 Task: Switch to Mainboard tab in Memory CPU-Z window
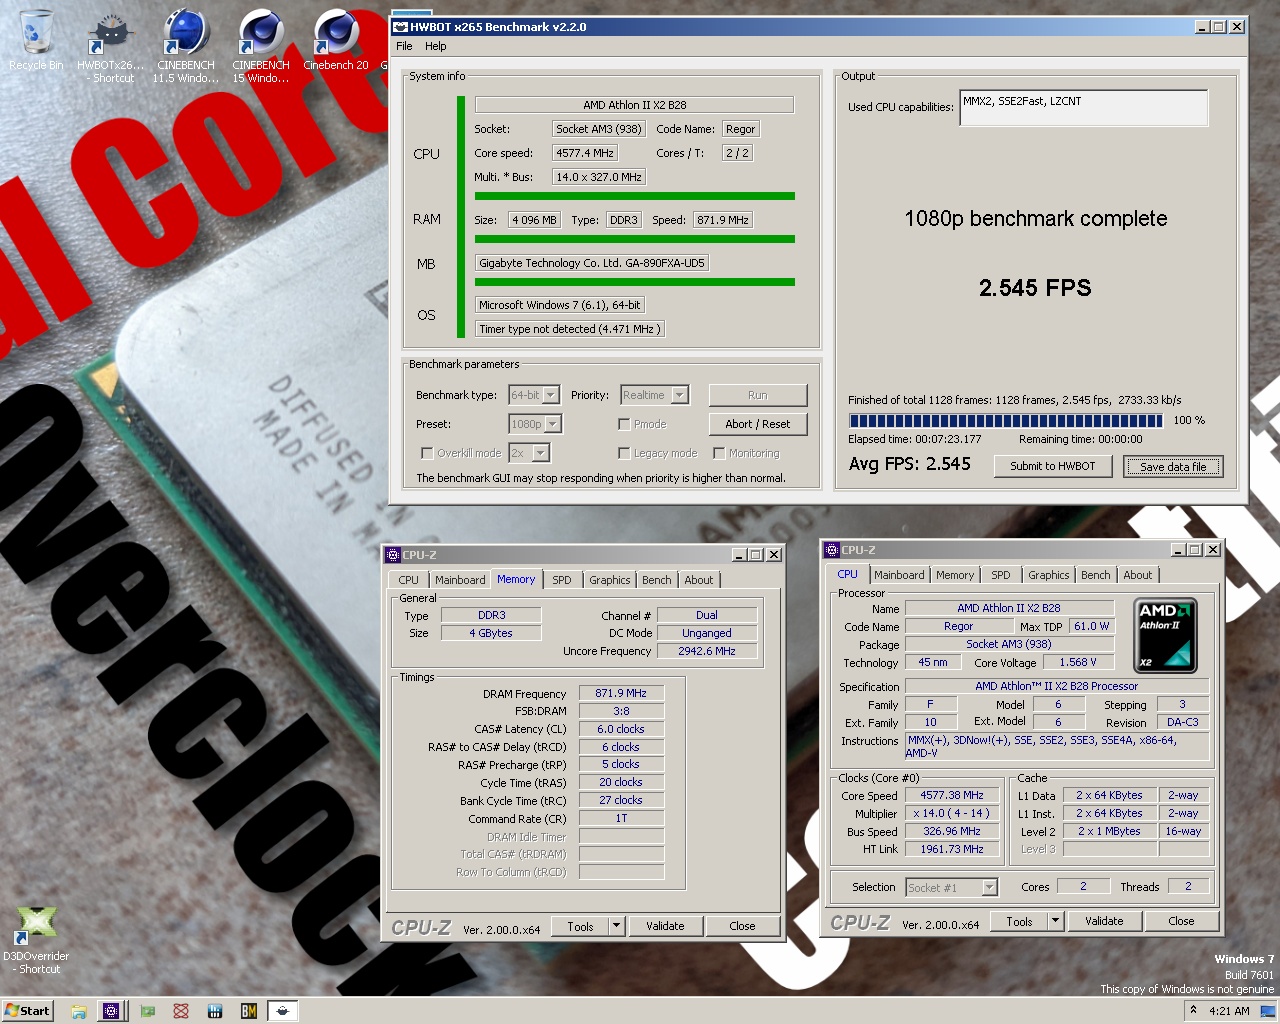460,580
